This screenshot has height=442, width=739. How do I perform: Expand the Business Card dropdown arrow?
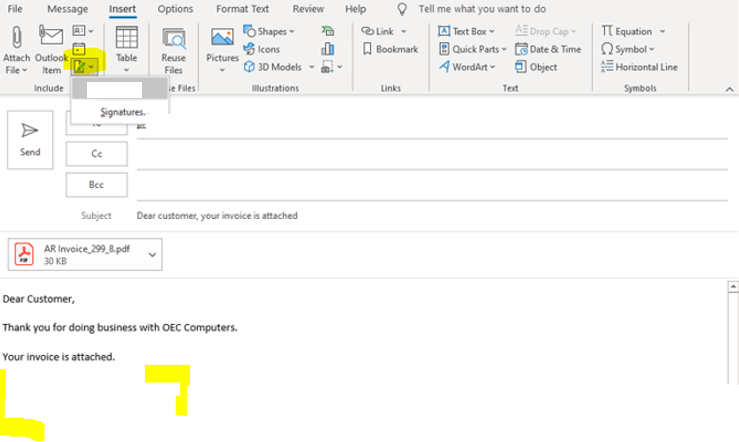tap(91, 31)
